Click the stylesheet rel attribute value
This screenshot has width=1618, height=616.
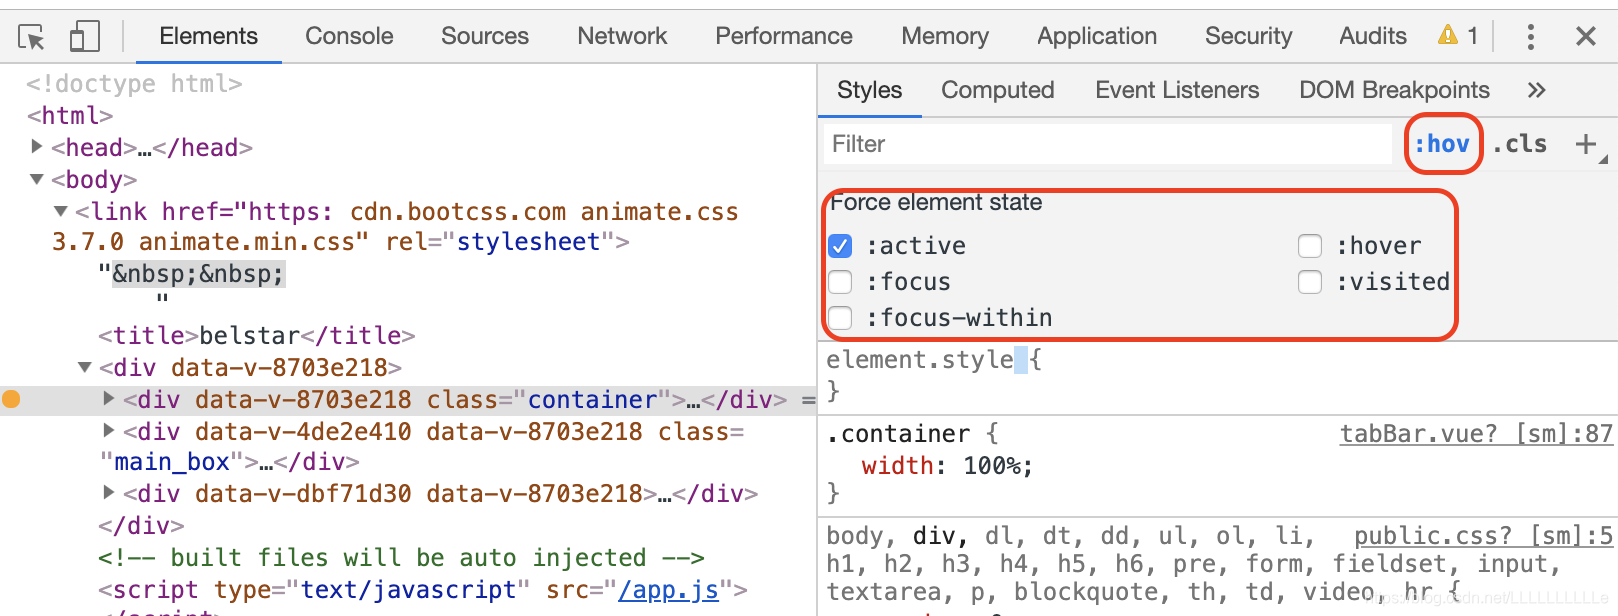(528, 242)
